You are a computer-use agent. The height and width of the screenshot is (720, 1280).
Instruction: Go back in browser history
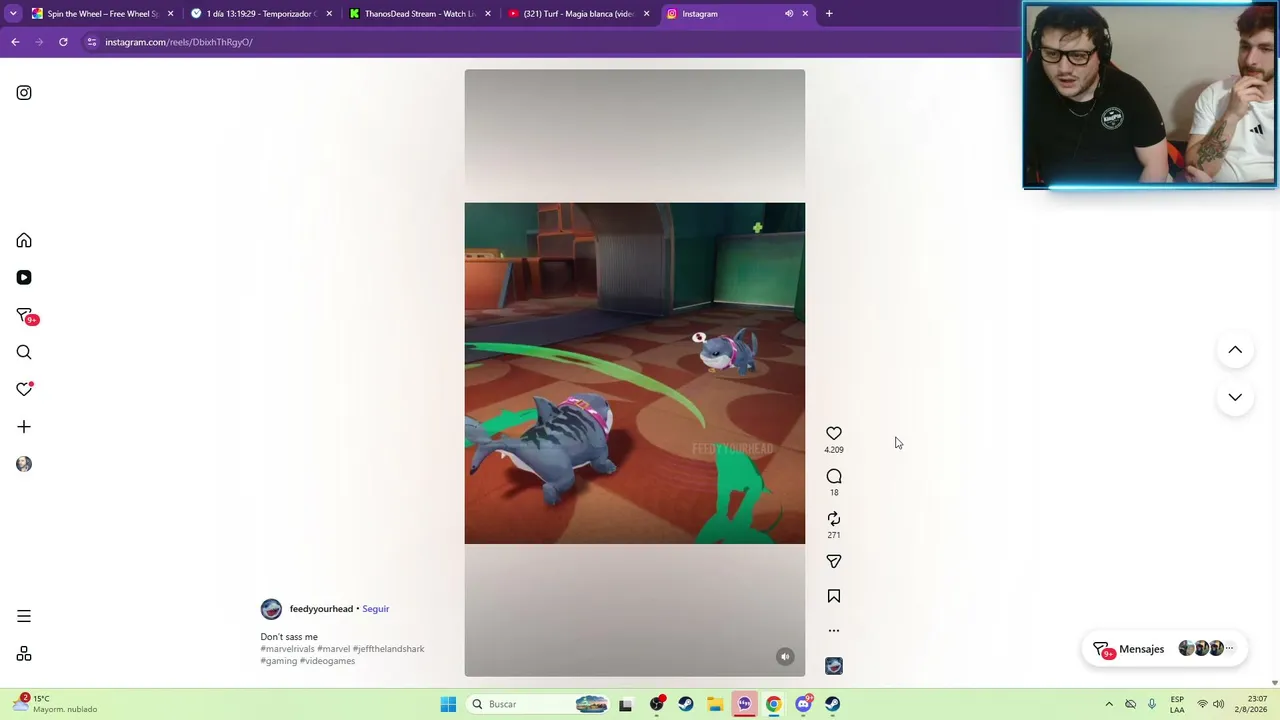15,42
